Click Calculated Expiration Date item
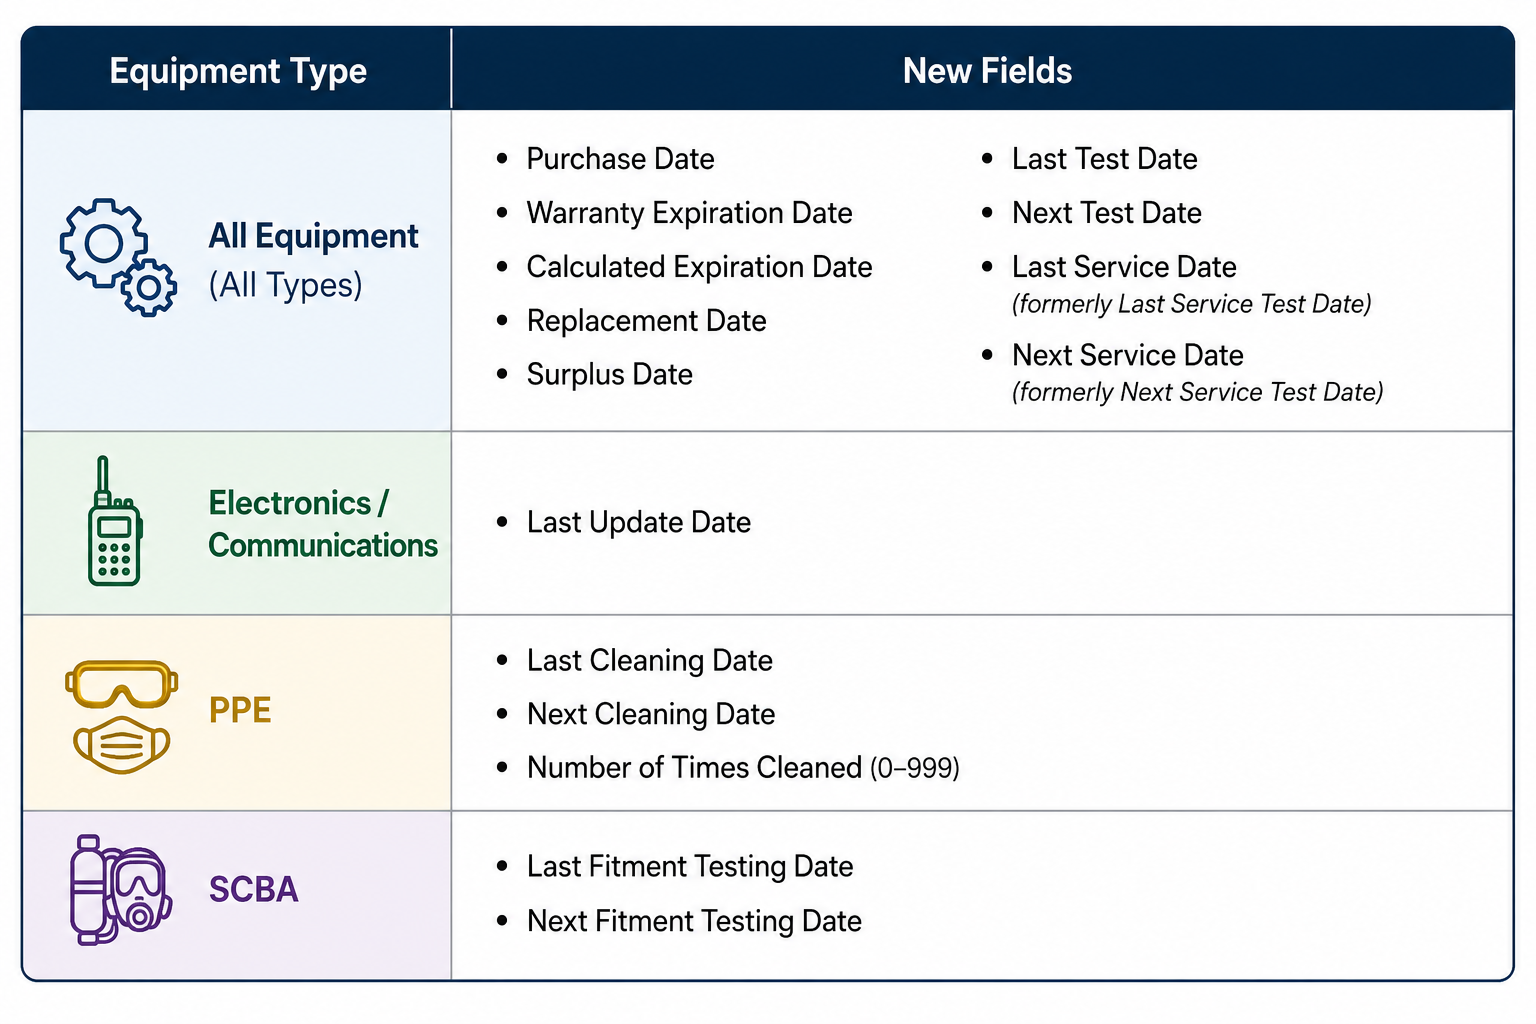This screenshot has width=1536, height=1024. point(699,267)
